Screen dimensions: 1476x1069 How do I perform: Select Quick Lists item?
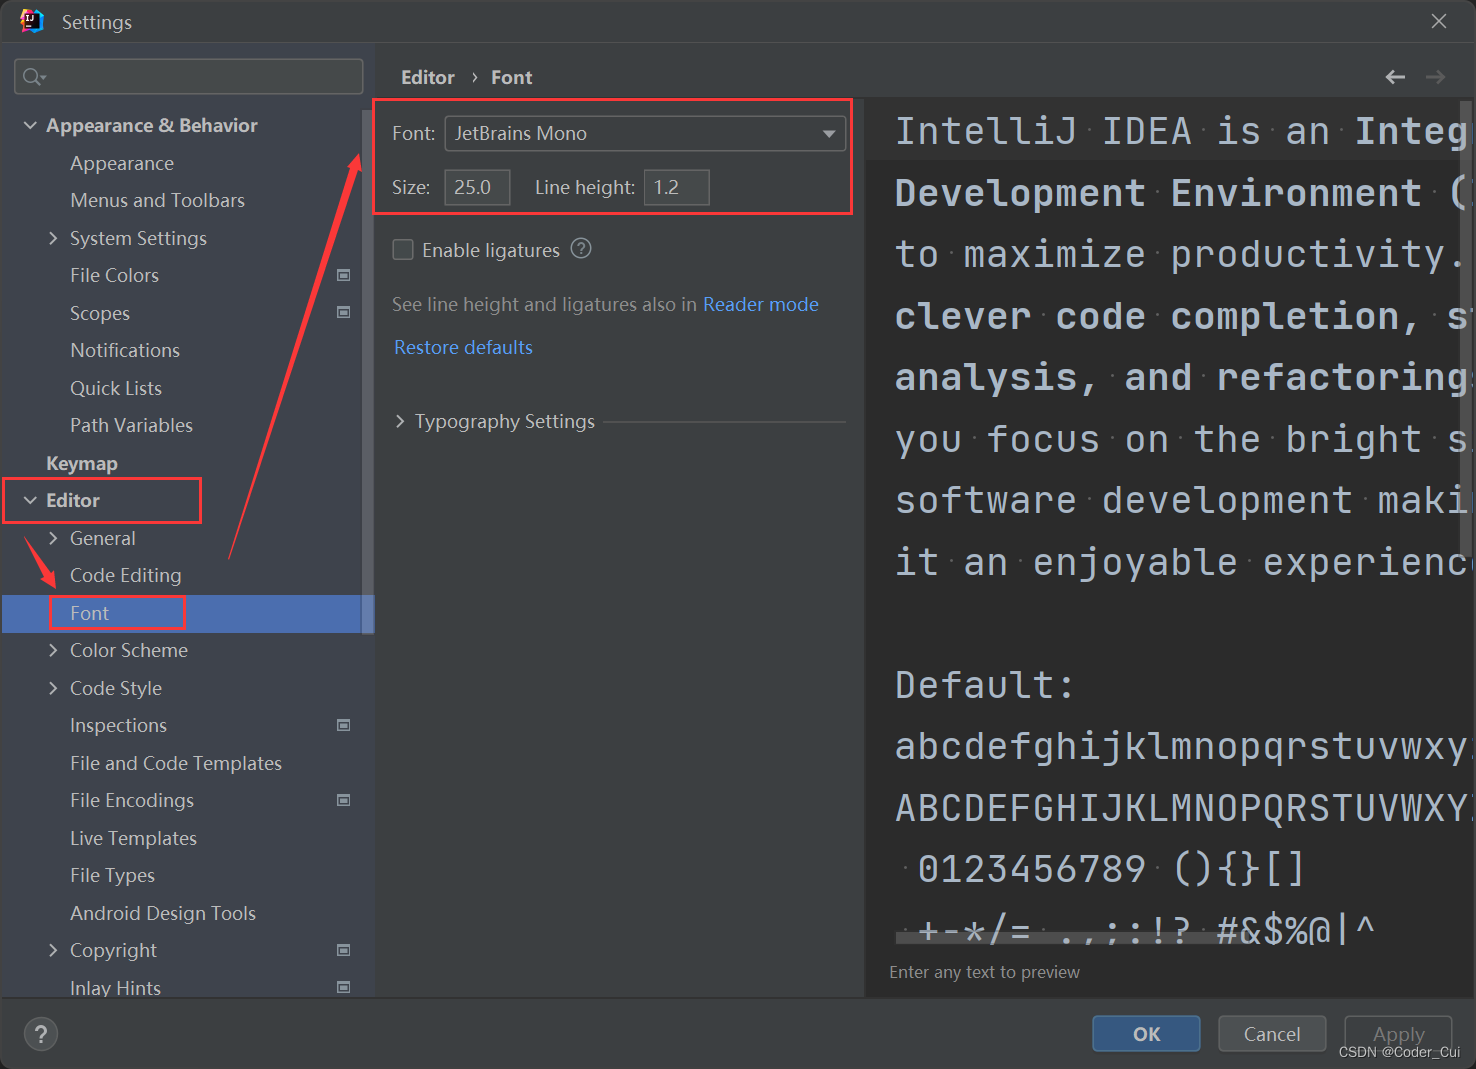tap(116, 388)
